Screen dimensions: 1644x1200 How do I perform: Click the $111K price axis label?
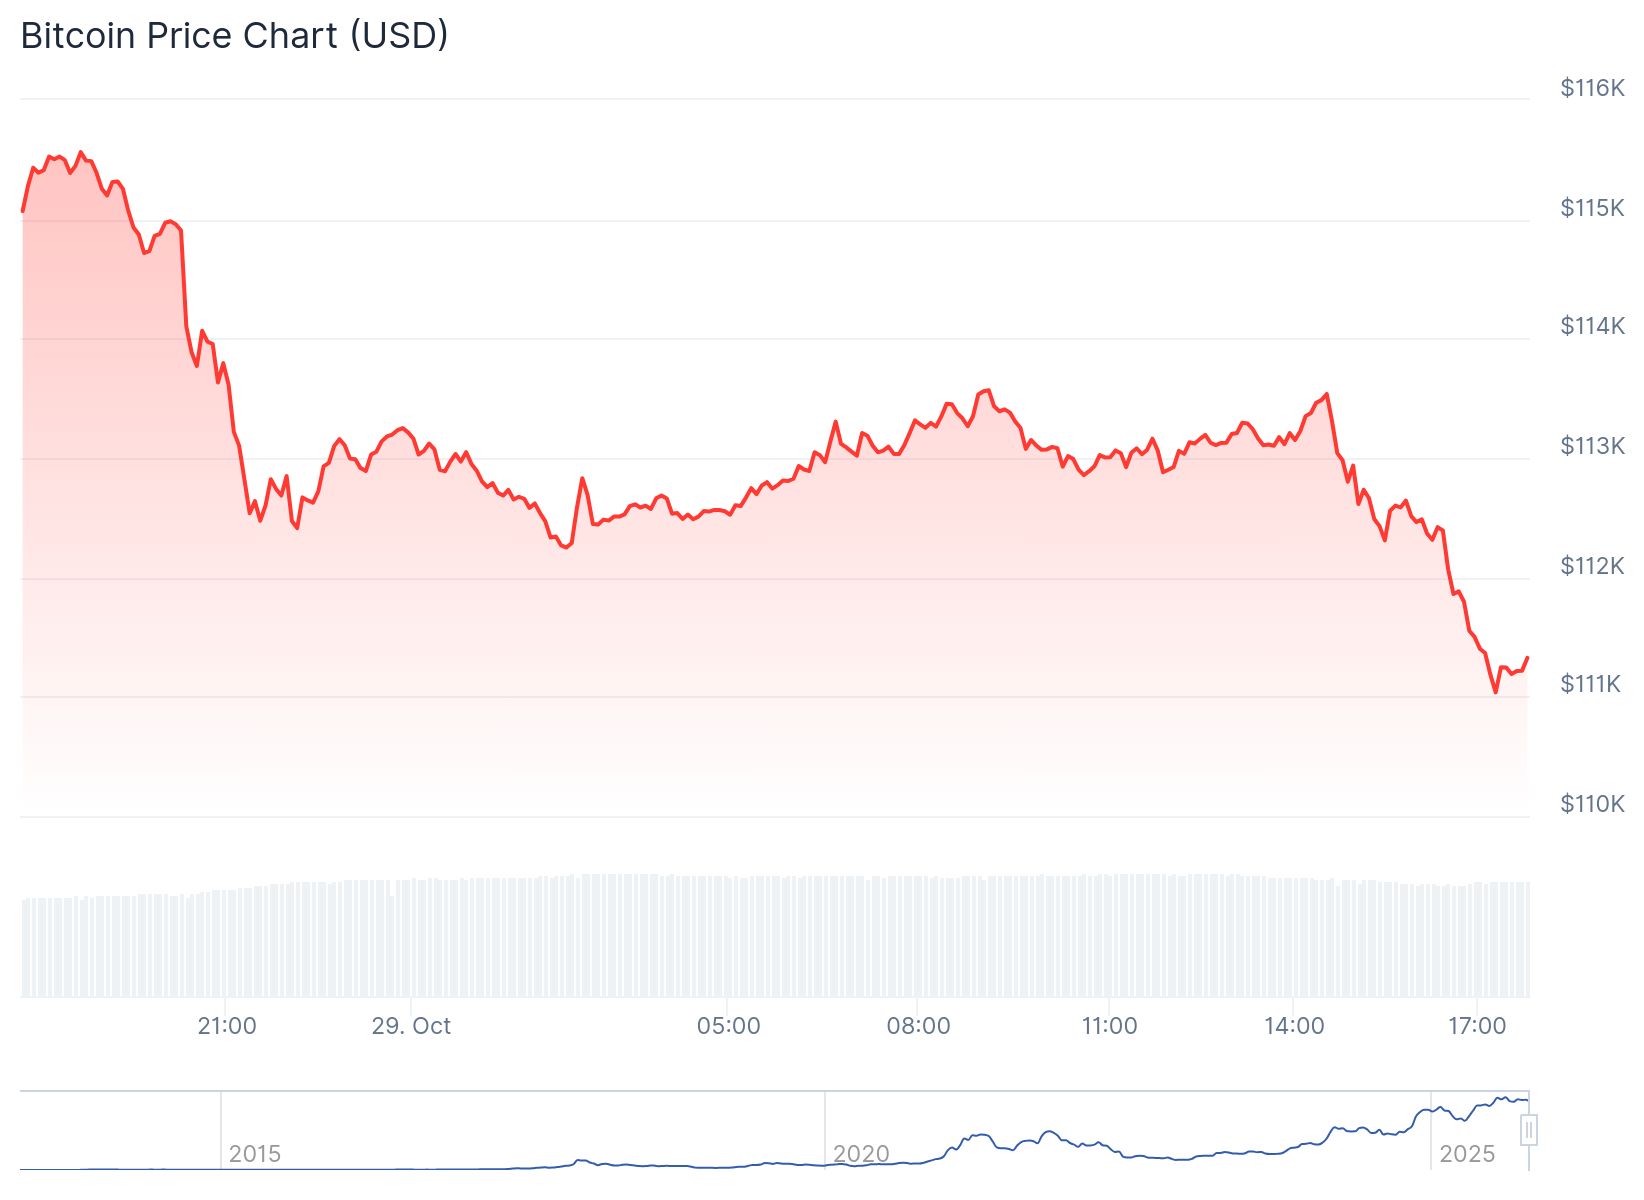[1590, 684]
